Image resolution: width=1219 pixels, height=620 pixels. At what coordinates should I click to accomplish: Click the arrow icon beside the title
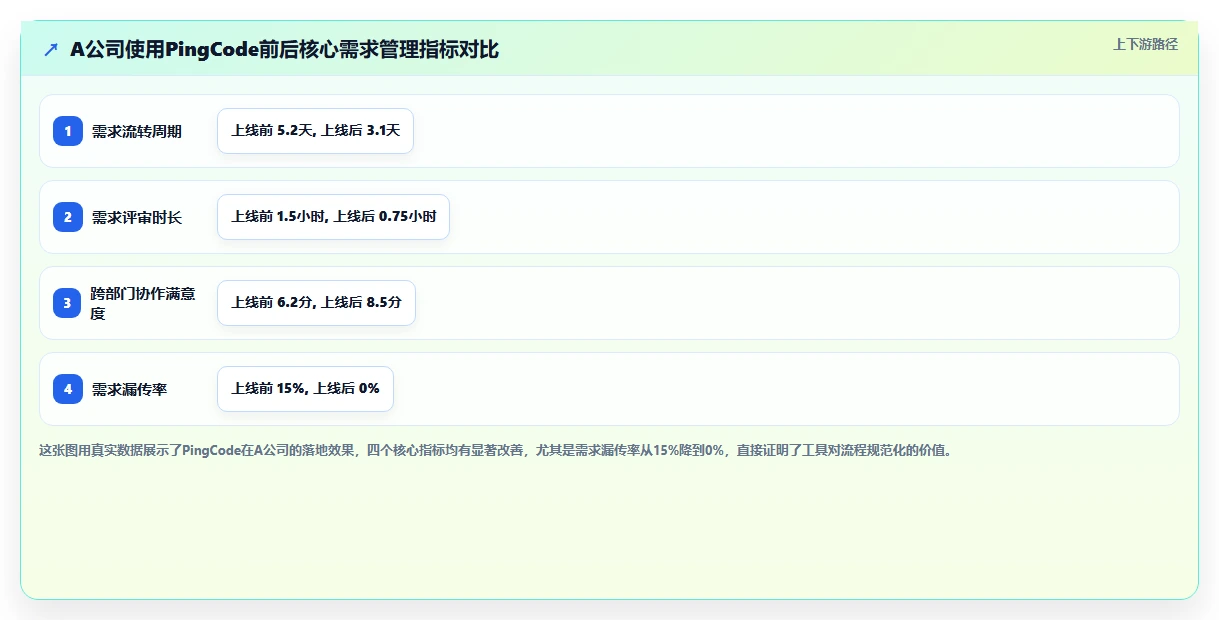coord(51,49)
